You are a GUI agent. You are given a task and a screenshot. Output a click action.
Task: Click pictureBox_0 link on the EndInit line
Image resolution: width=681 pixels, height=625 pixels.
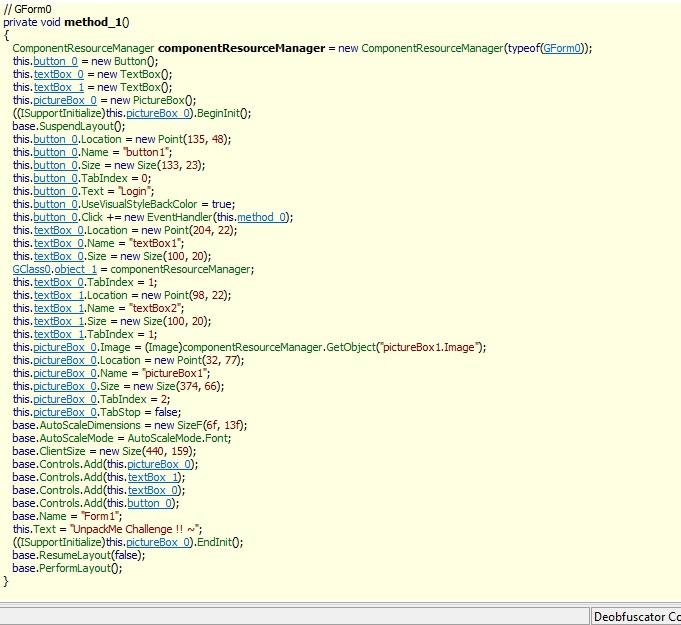(x=157, y=542)
